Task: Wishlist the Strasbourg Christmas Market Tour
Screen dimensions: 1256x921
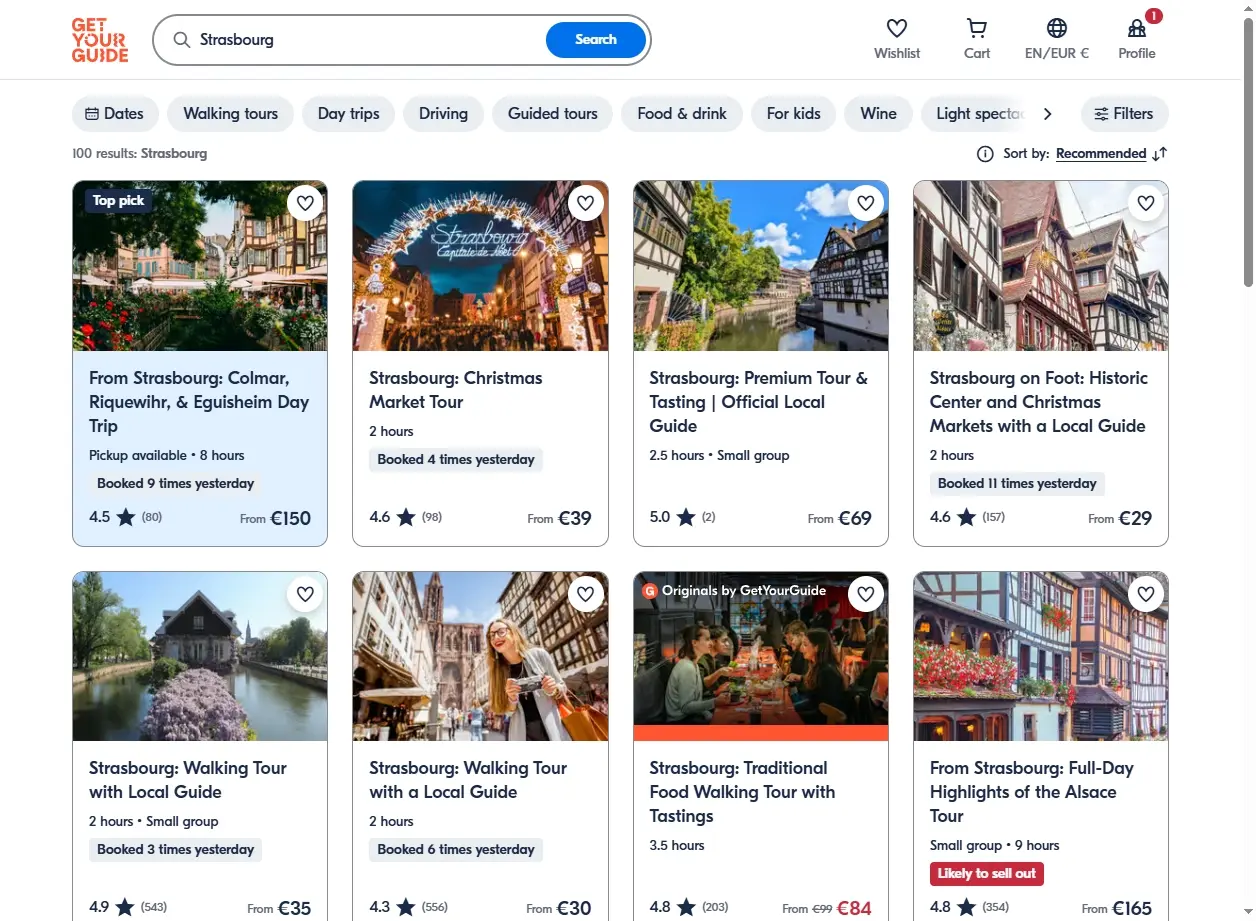Action: (x=586, y=203)
